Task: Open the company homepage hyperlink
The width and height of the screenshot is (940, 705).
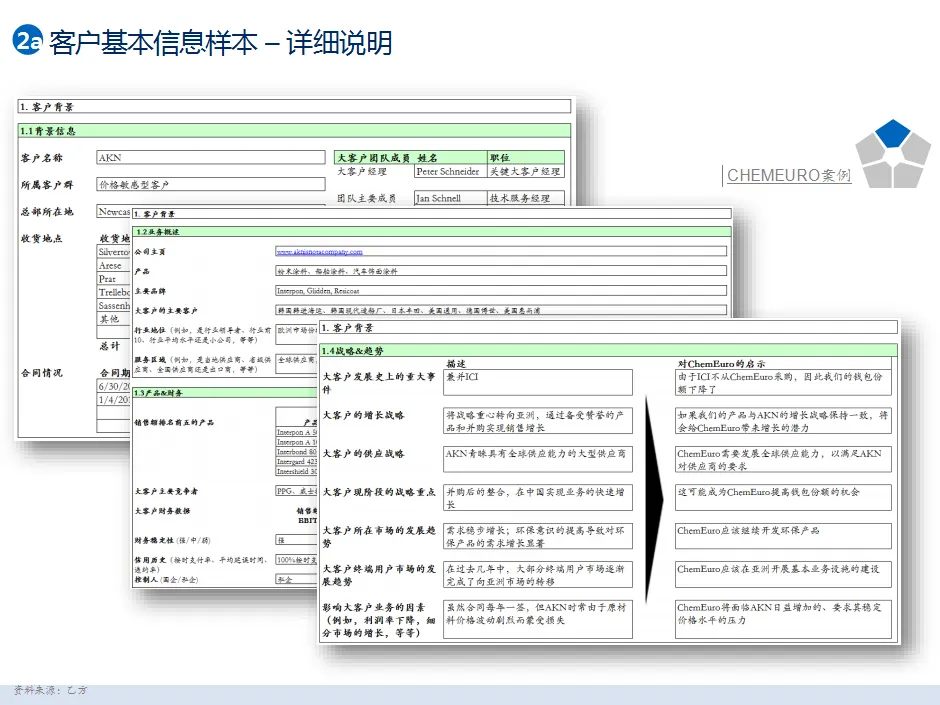Action: (x=320, y=252)
